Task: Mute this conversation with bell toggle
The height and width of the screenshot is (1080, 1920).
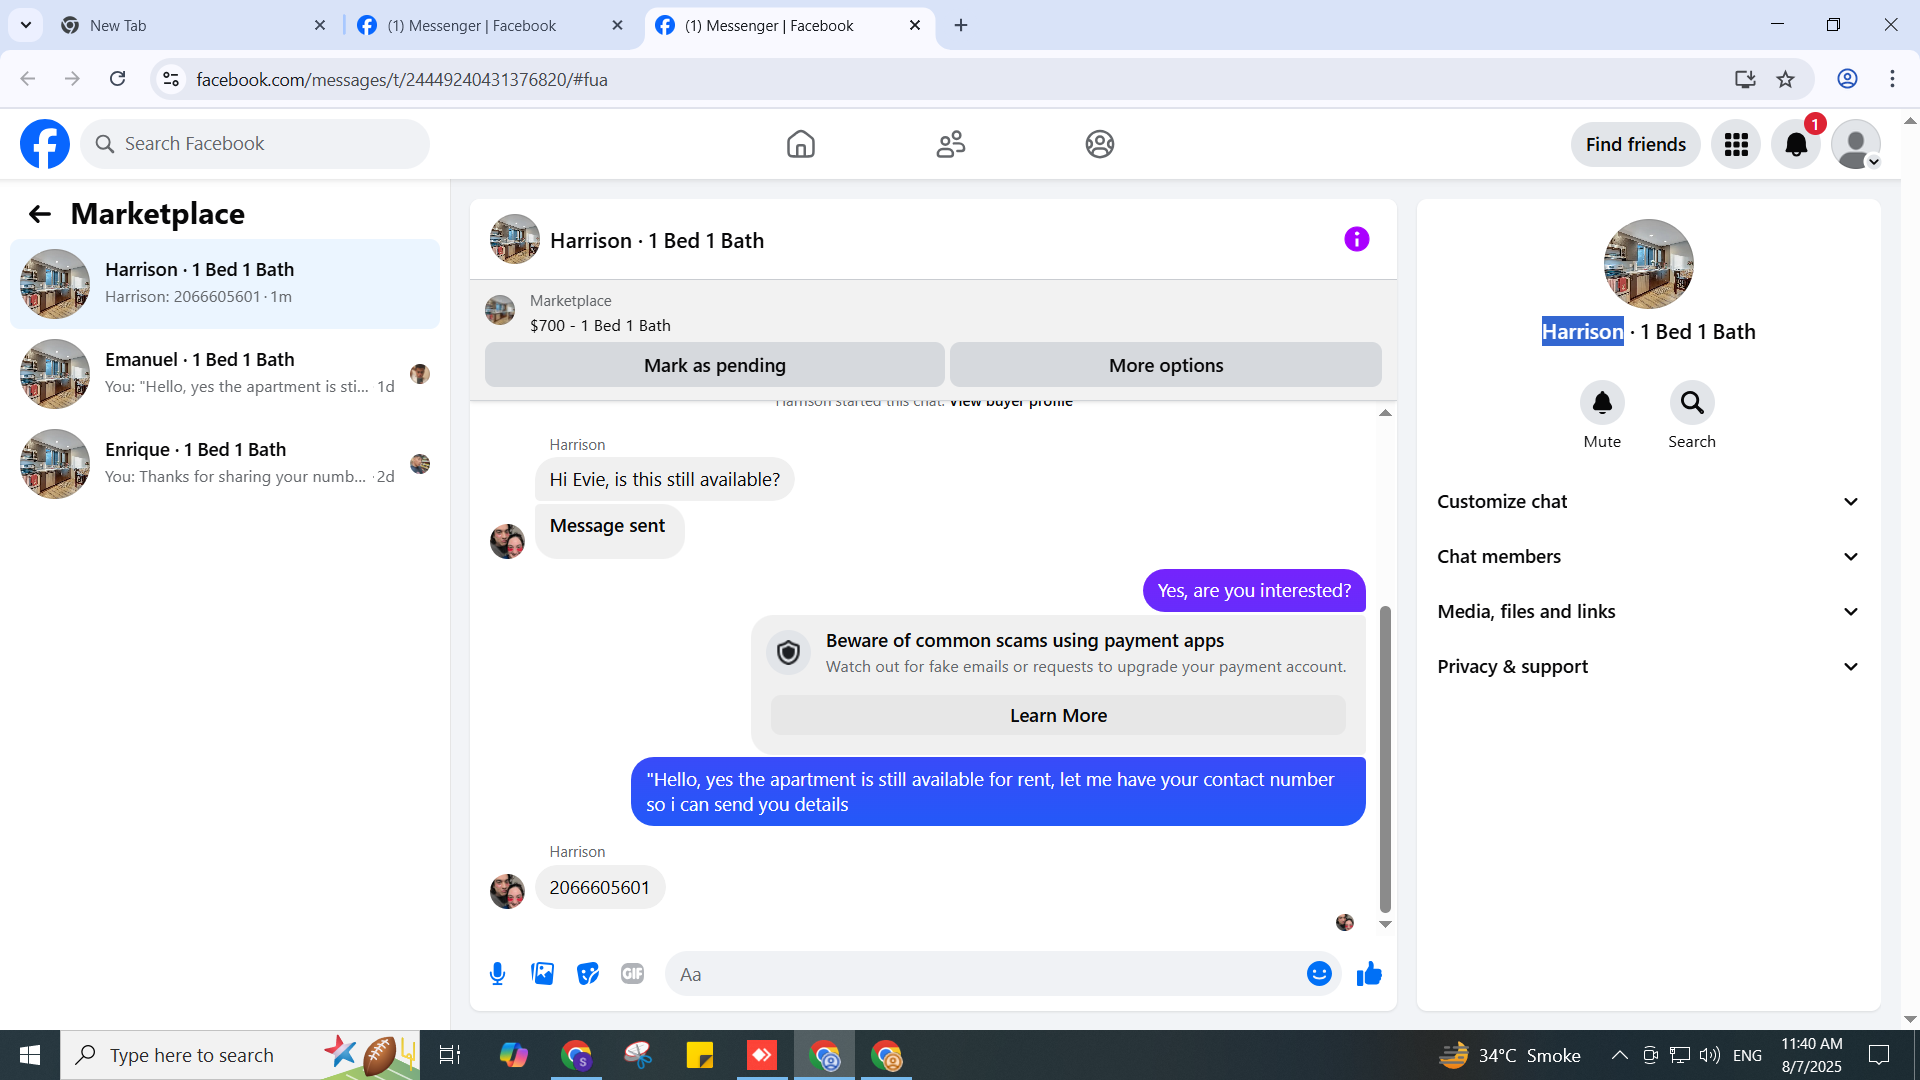Action: click(x=1602, y=403)
